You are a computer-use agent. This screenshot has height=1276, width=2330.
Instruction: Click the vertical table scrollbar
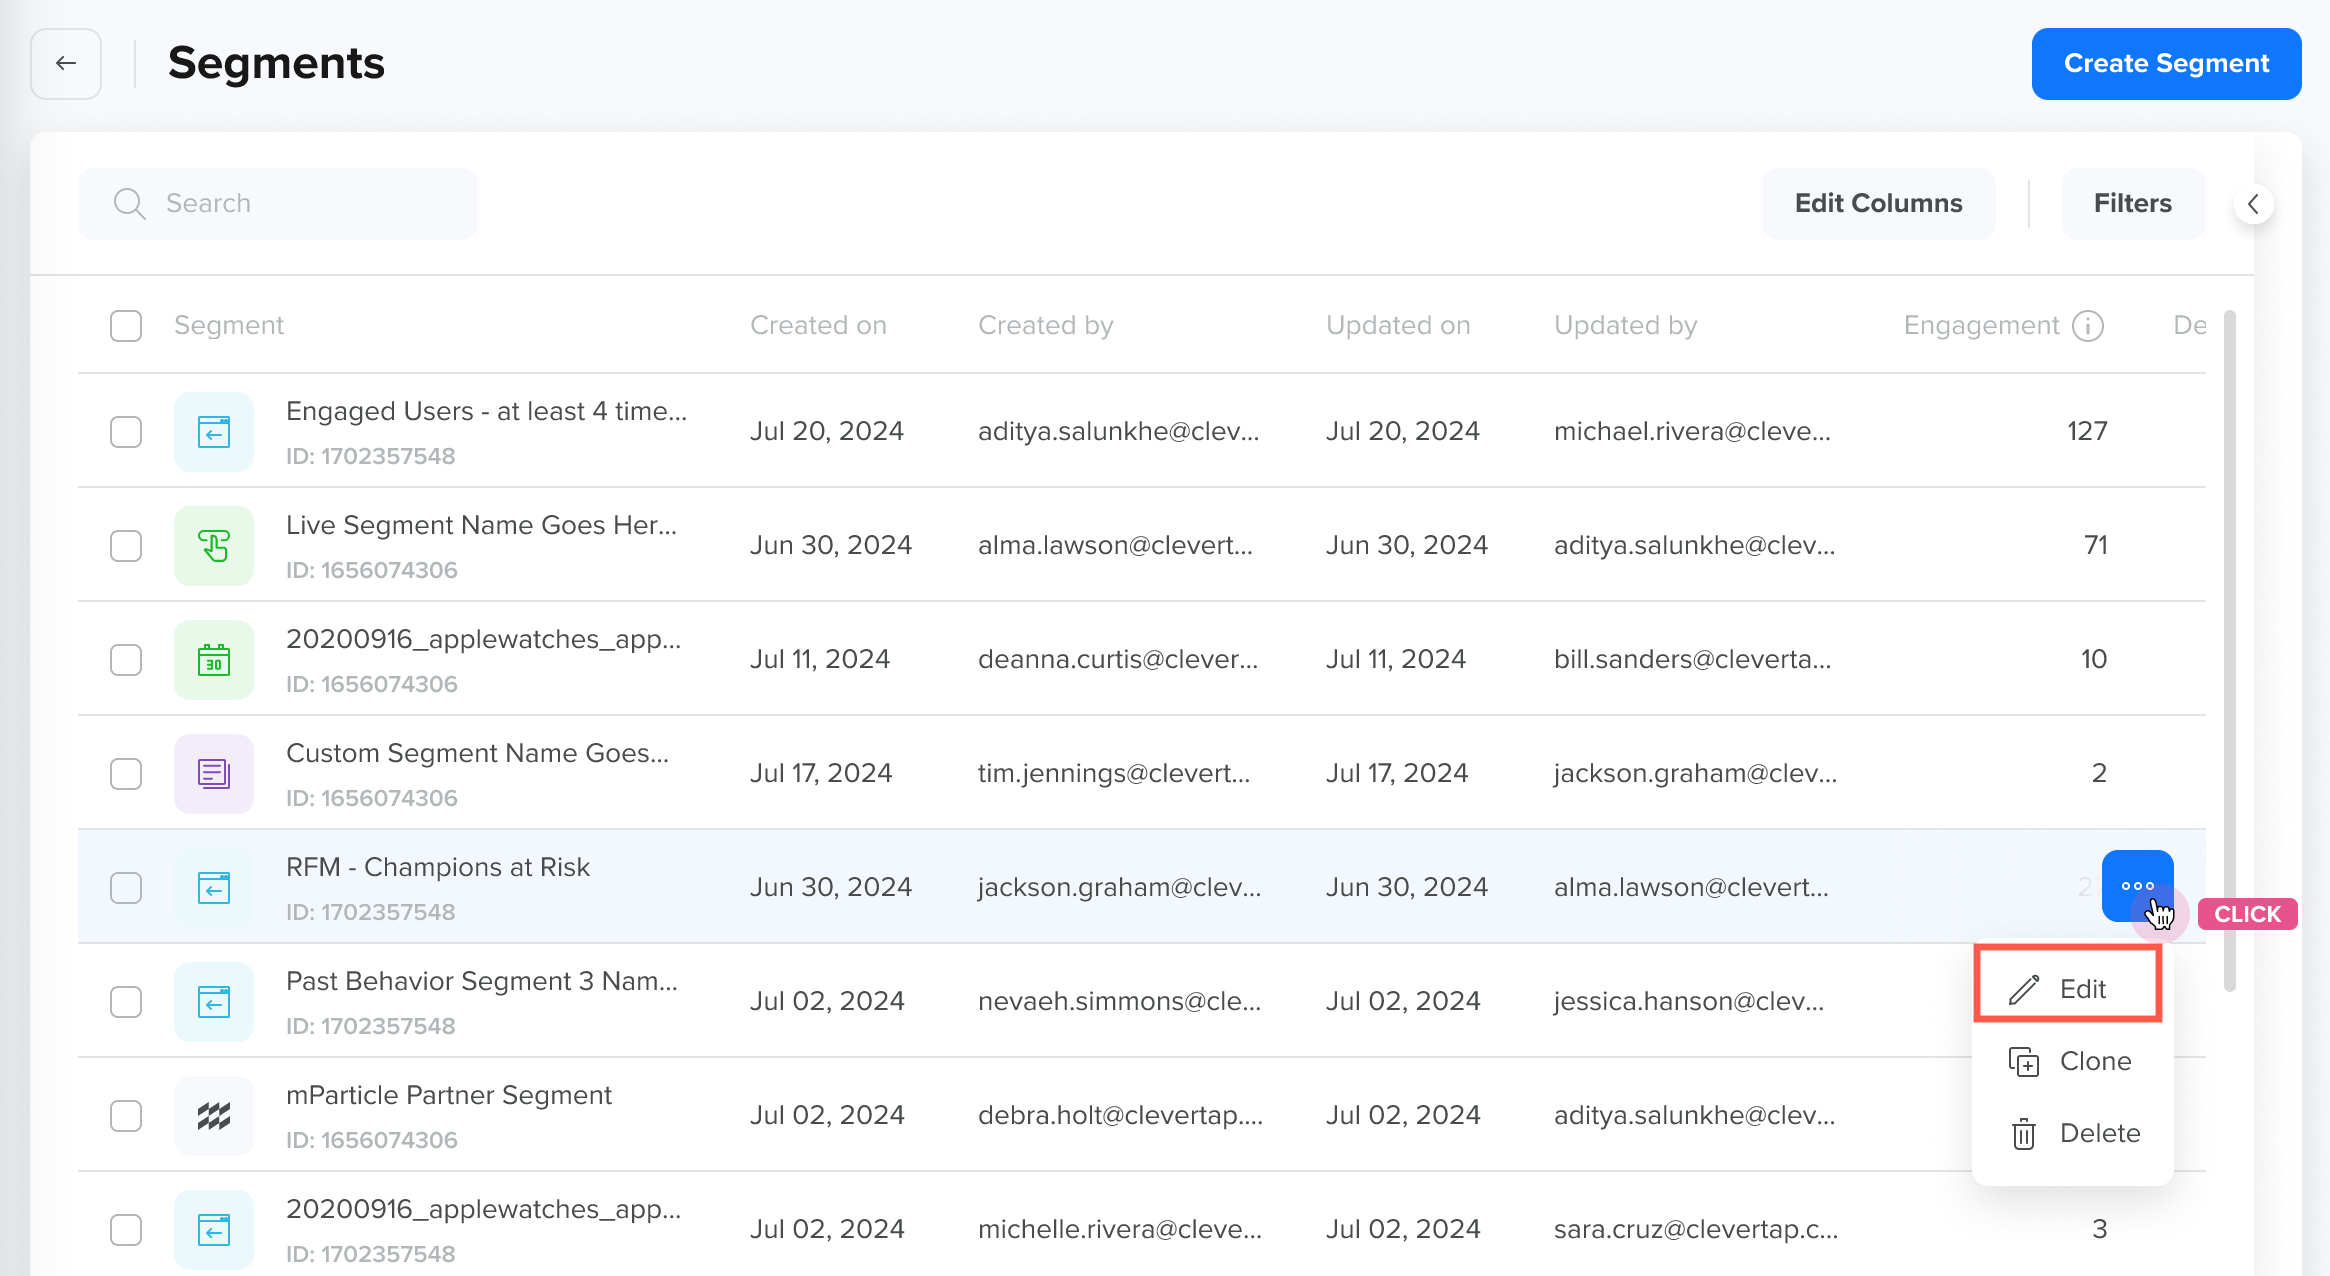pyautogui.click(x=2229, y=650)
